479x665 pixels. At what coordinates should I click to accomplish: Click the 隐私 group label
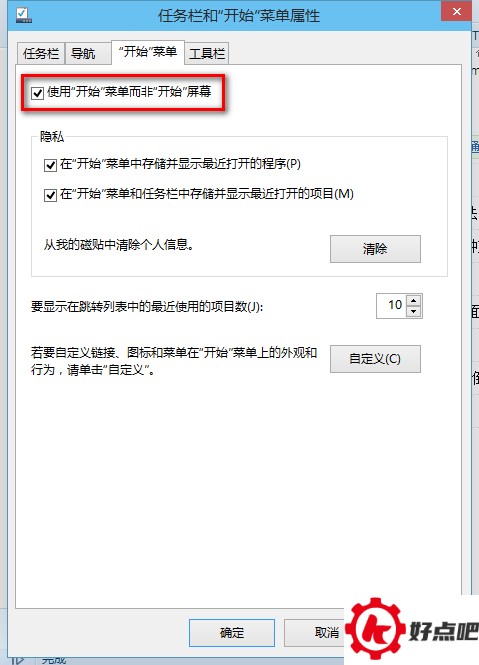click(52, 137)
